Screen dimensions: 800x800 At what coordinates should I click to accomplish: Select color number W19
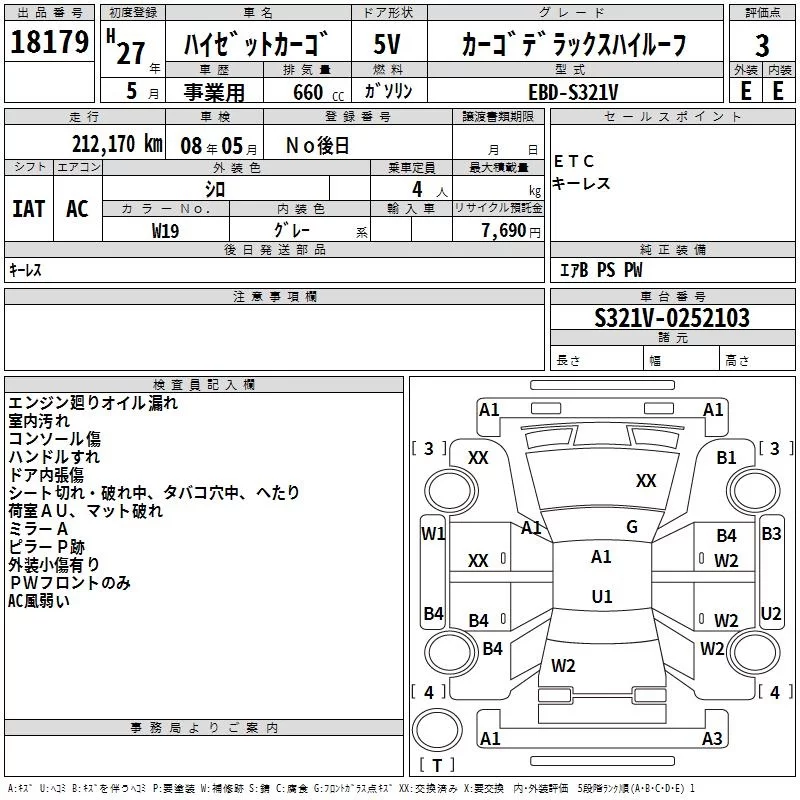tap(165, 231)
